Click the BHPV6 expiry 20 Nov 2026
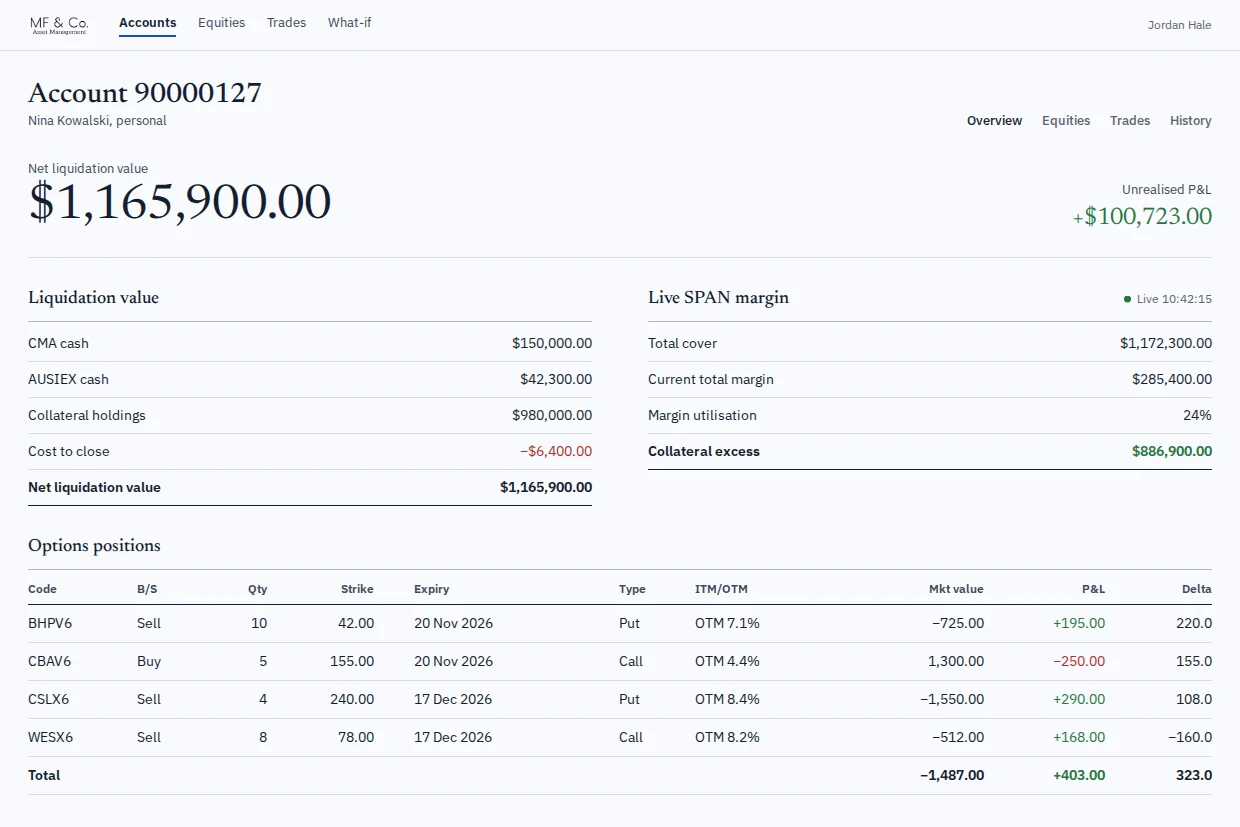This screenshot has height=827, width=1240. [x=453, y=623]
